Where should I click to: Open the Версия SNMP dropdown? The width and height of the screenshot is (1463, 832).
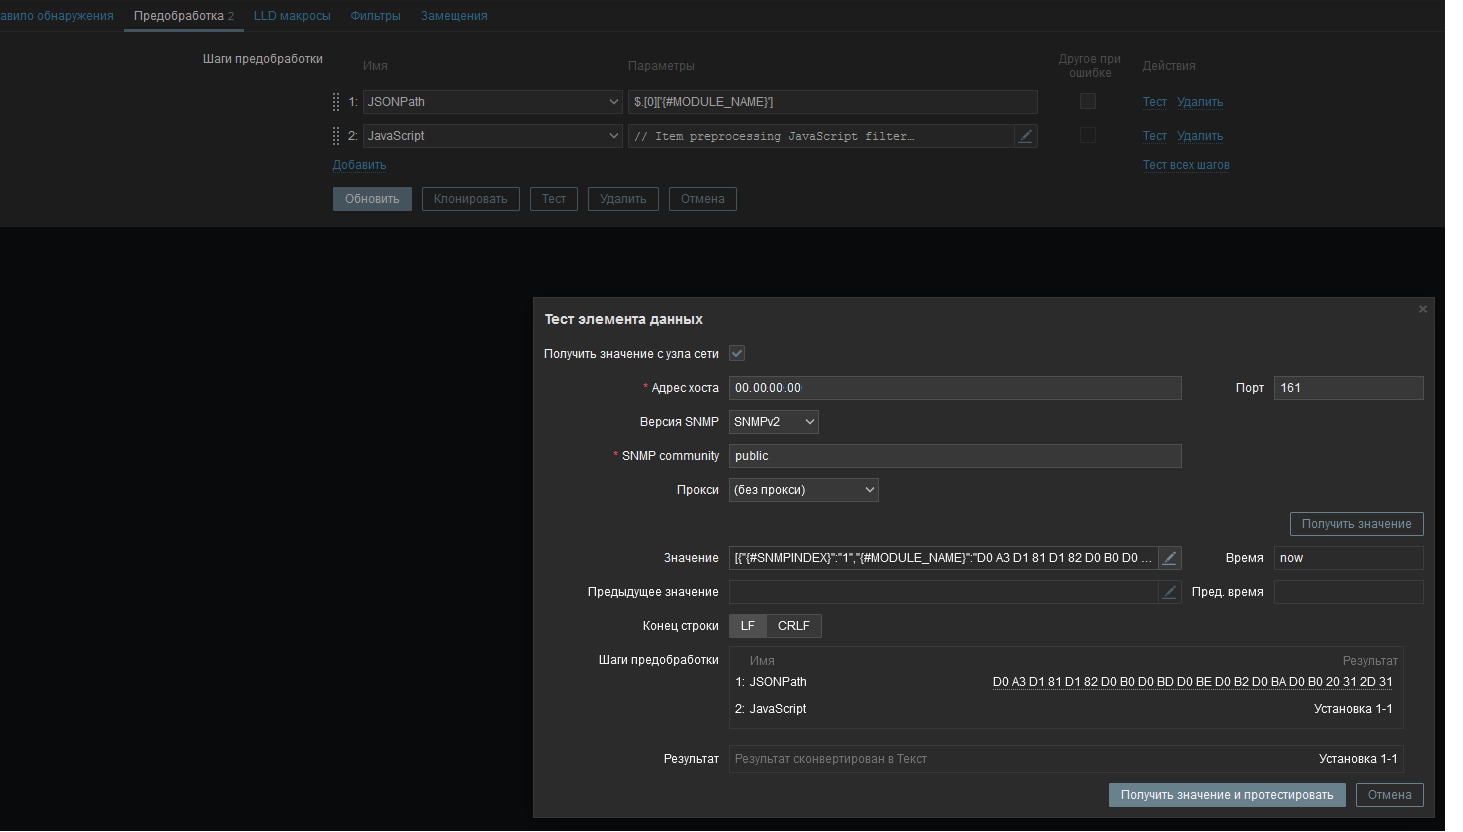tap(774, 422)
